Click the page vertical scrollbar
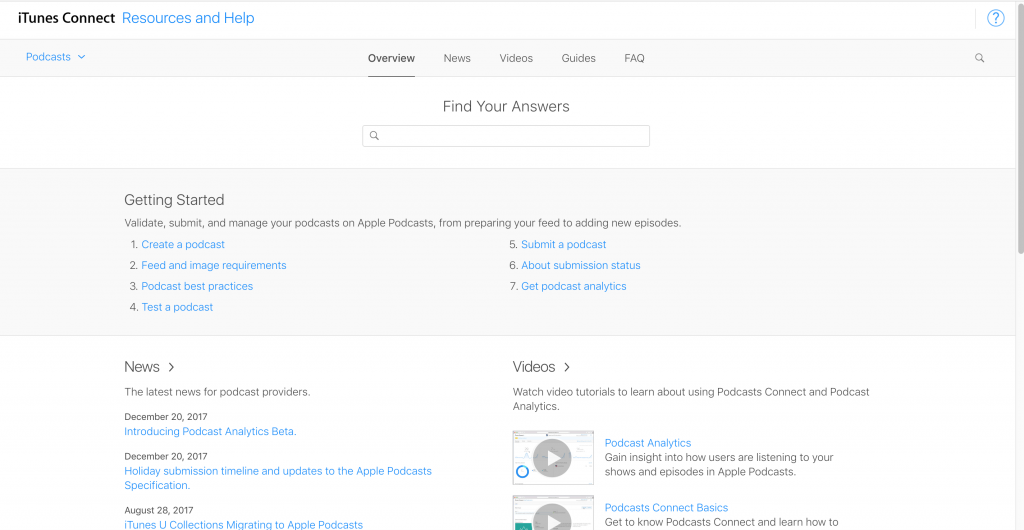 [1019, 127]
